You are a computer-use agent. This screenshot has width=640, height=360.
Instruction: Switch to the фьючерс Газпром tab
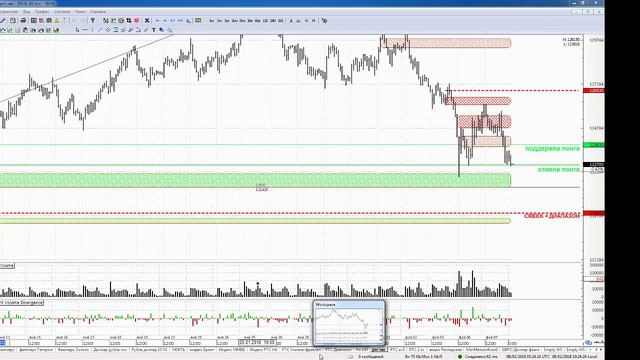pyautogui.click(x=36, y=350)
